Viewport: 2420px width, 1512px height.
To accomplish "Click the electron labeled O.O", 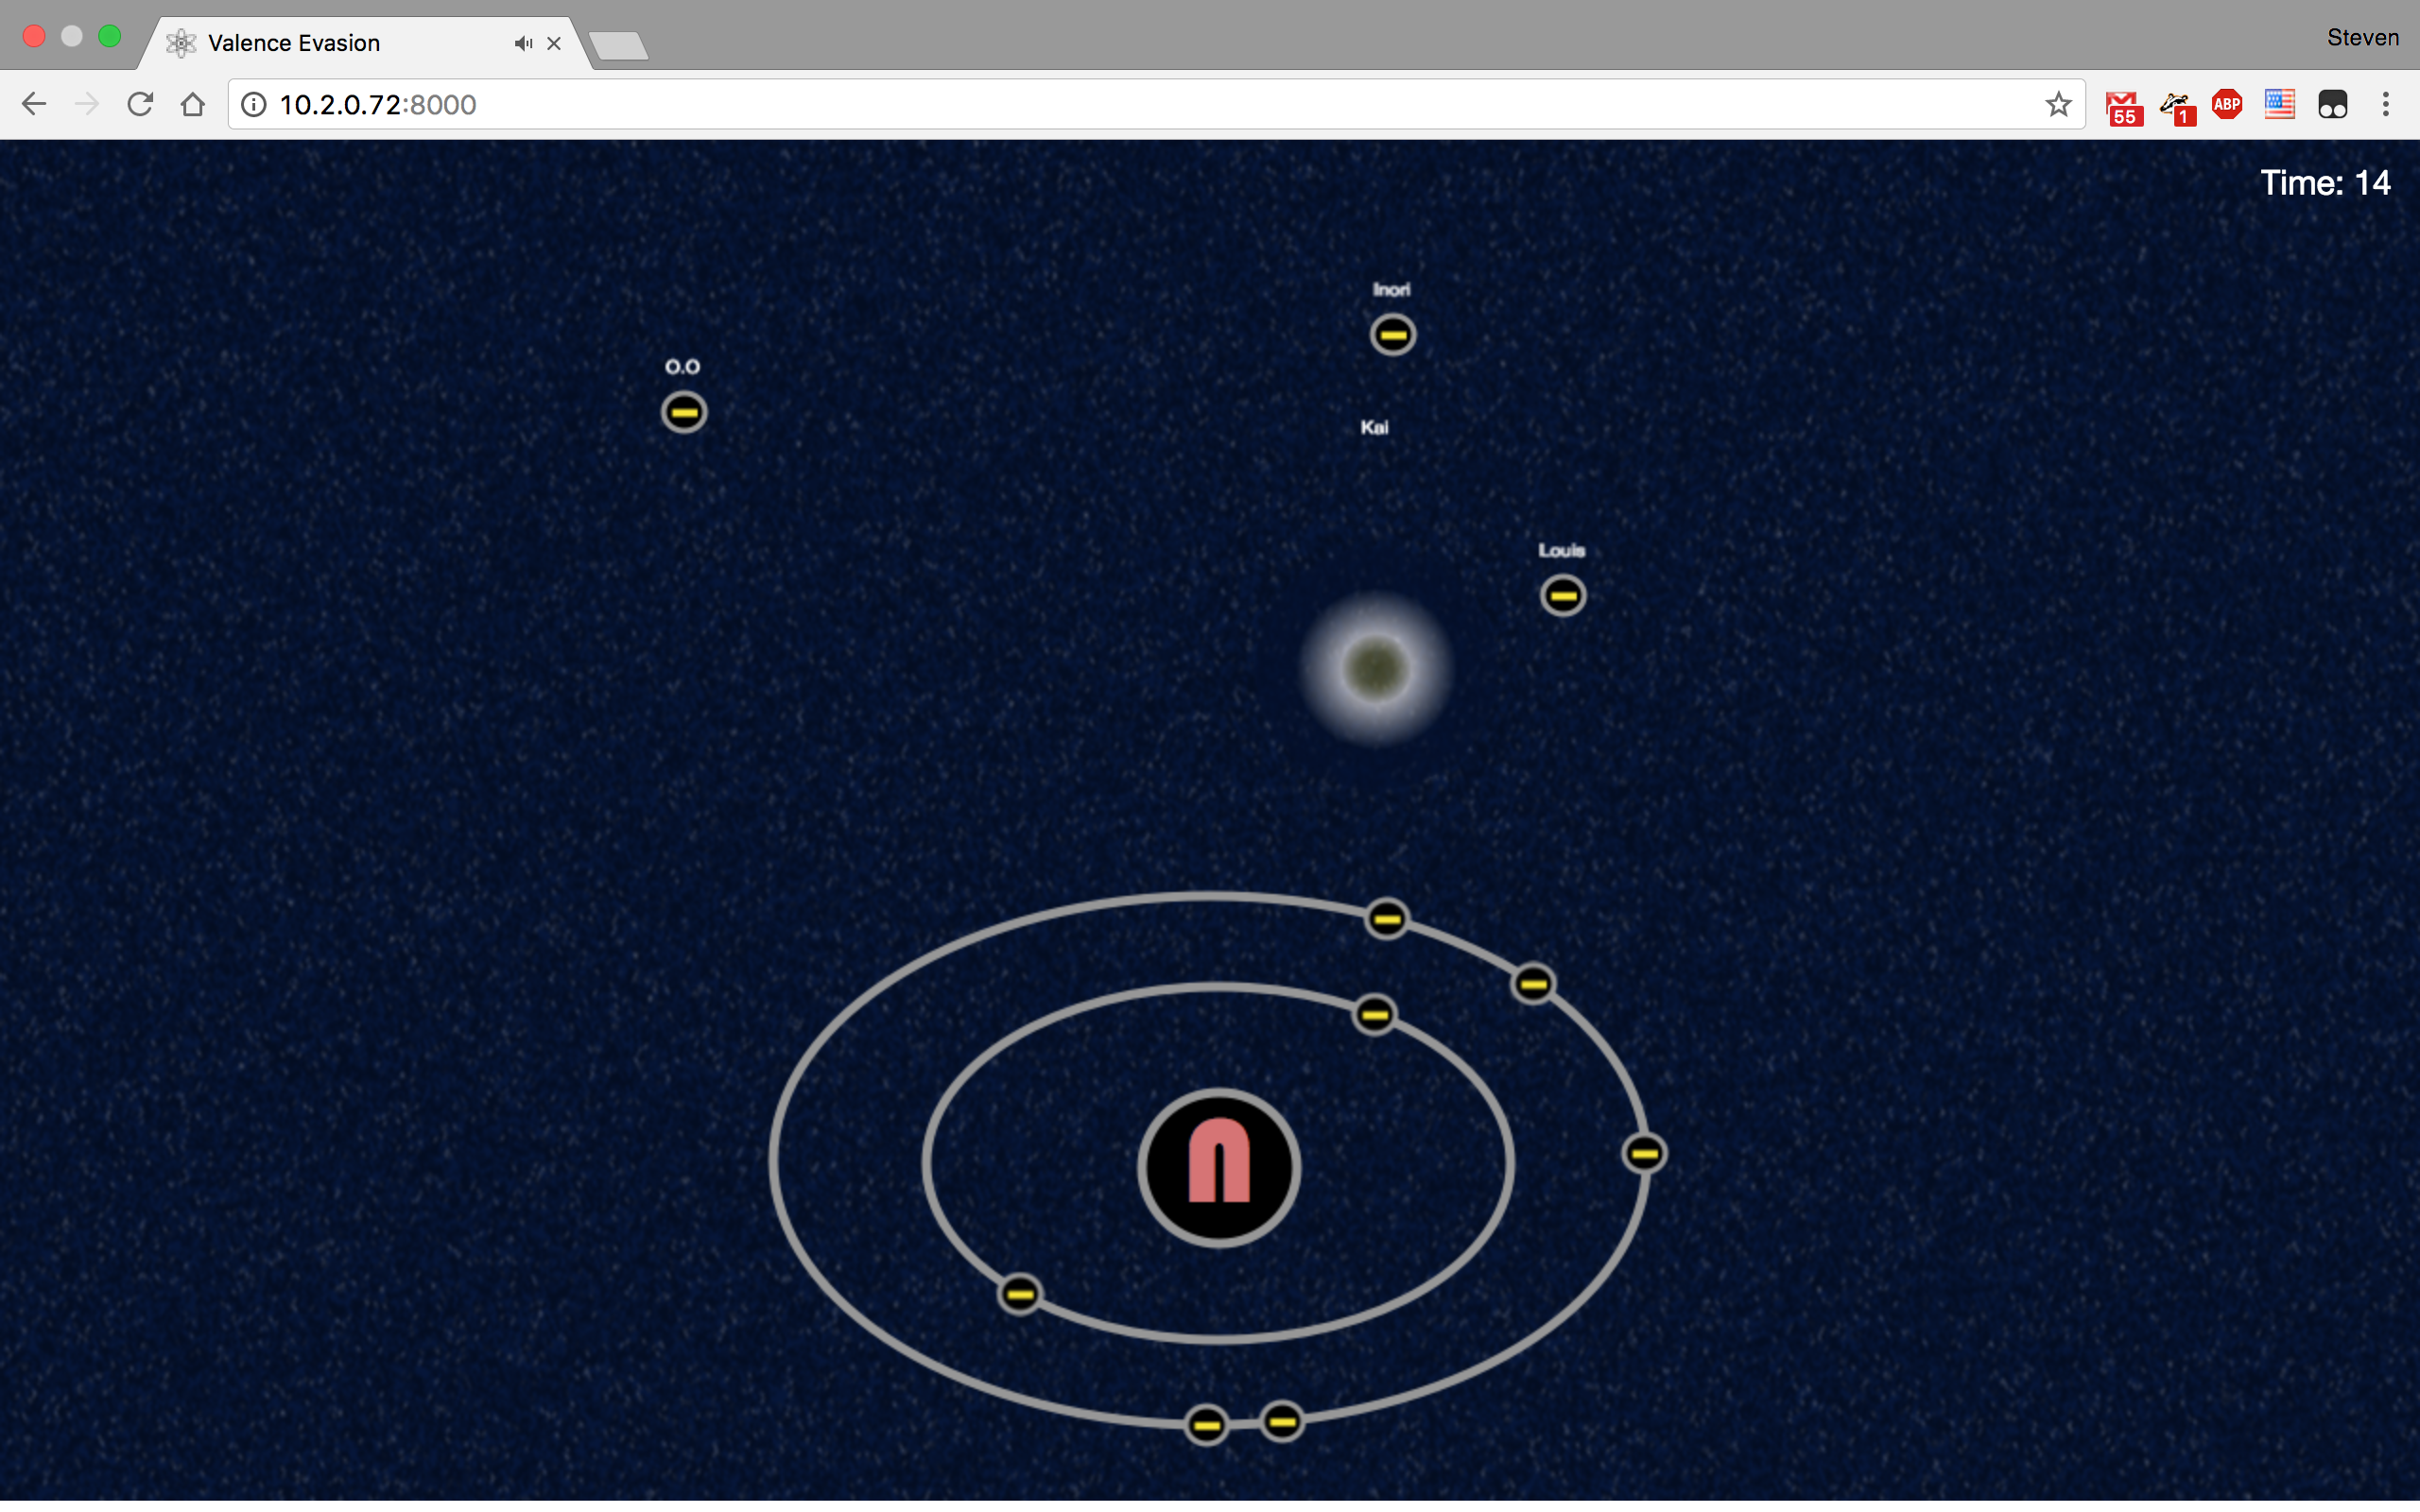I will [684, 412].
